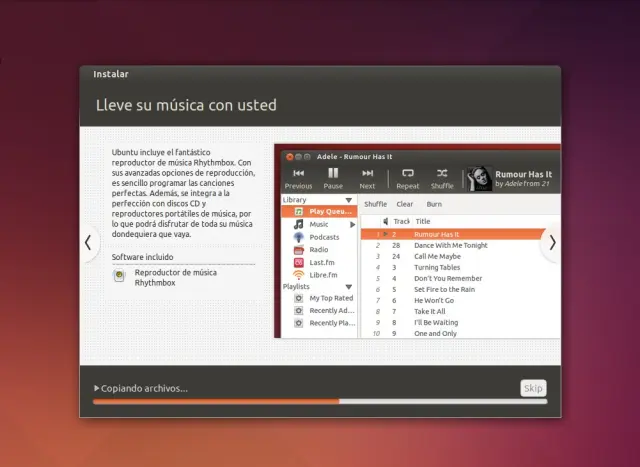The height and width of the screenshot is (467, 640).
Task: Expand the Copiando archivos details
Action: click(x=97, y=388)
